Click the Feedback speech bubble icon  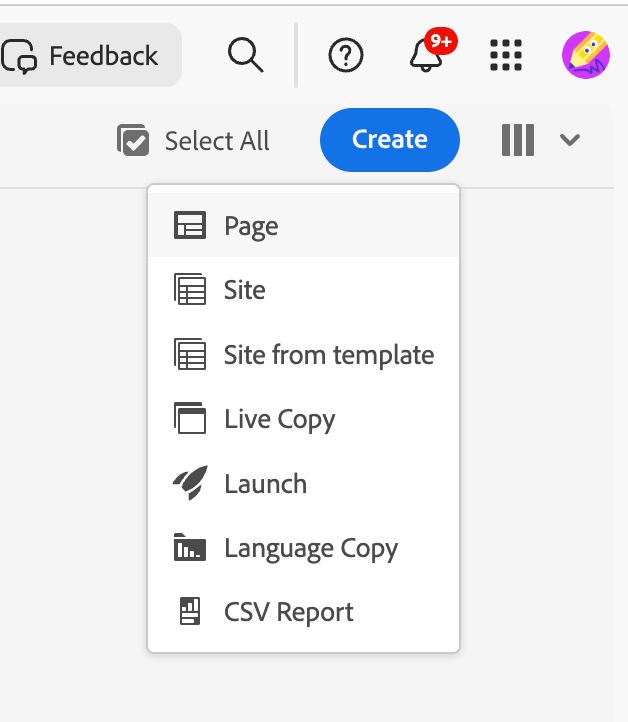pyautogui.click(x=19, y=56)
